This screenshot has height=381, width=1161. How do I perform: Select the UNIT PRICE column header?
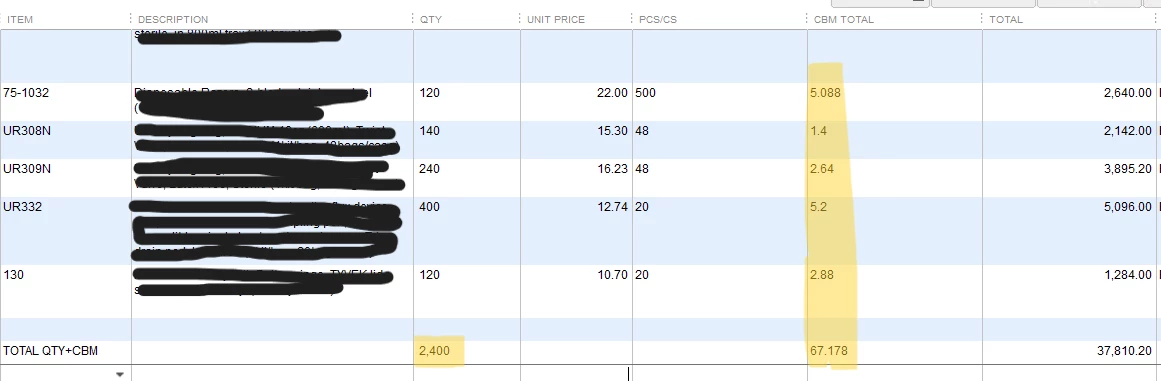tap(556, 19)
